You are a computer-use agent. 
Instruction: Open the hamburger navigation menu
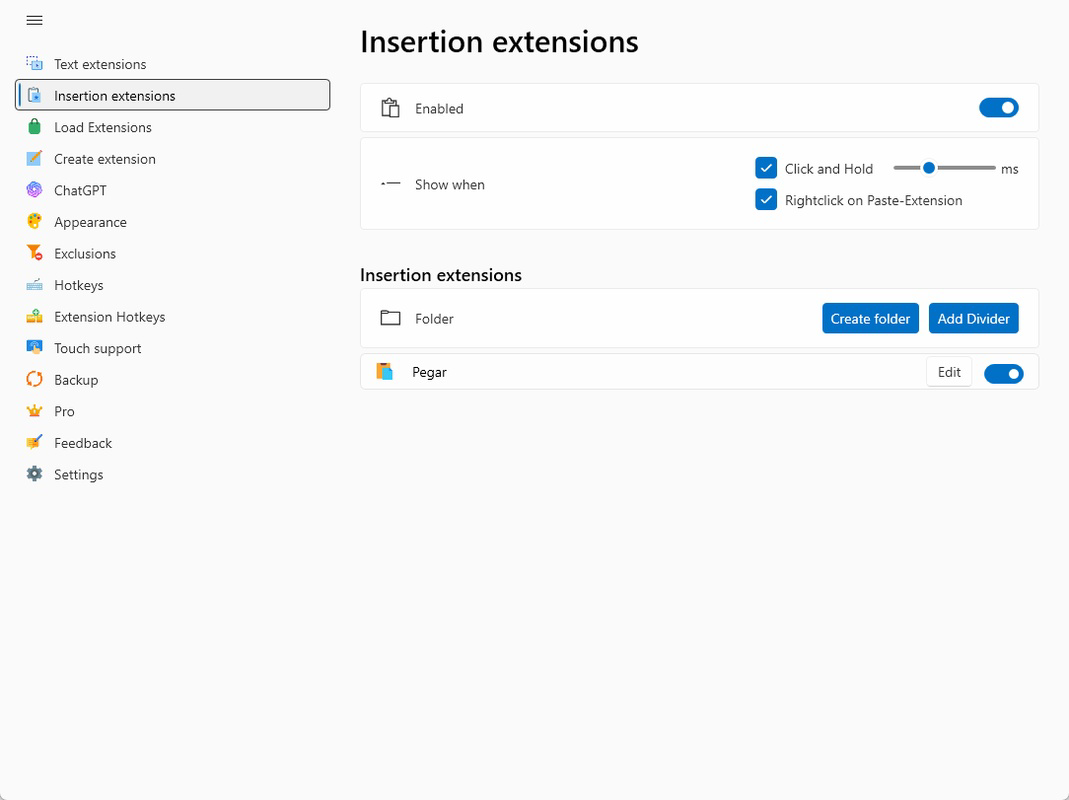click(x=34, y=20)
